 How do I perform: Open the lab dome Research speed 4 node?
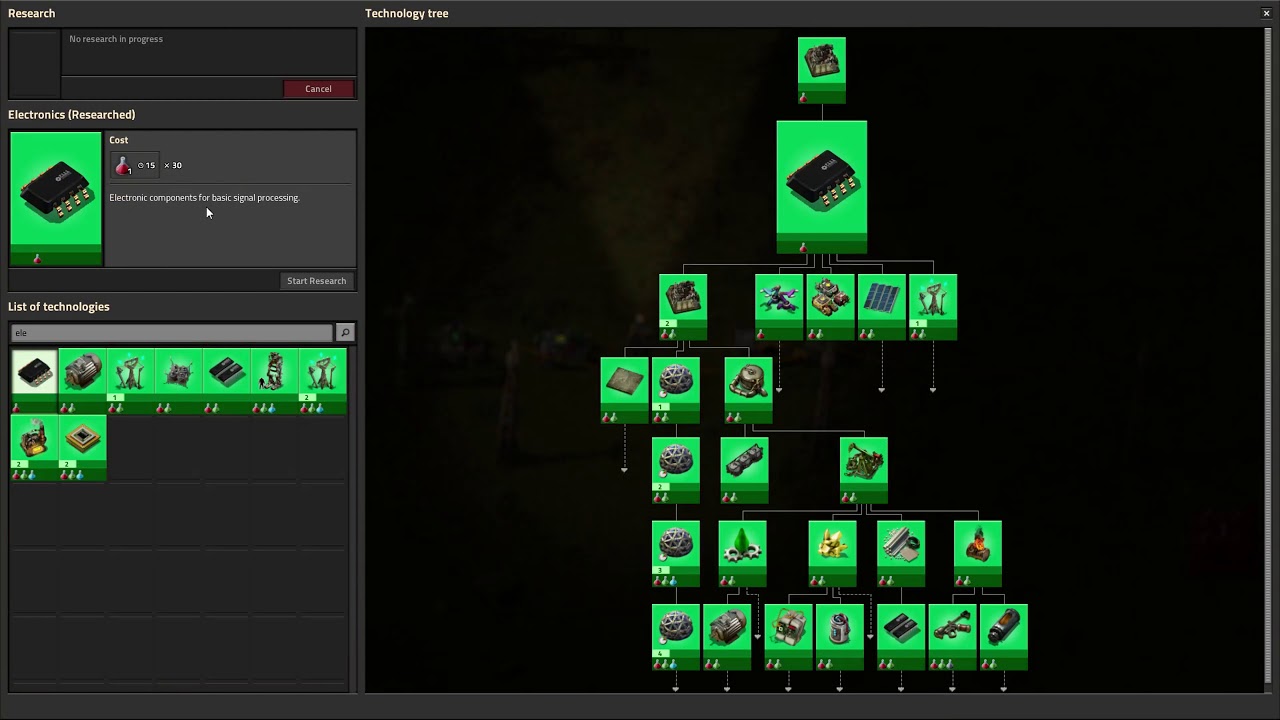[676, 637]
